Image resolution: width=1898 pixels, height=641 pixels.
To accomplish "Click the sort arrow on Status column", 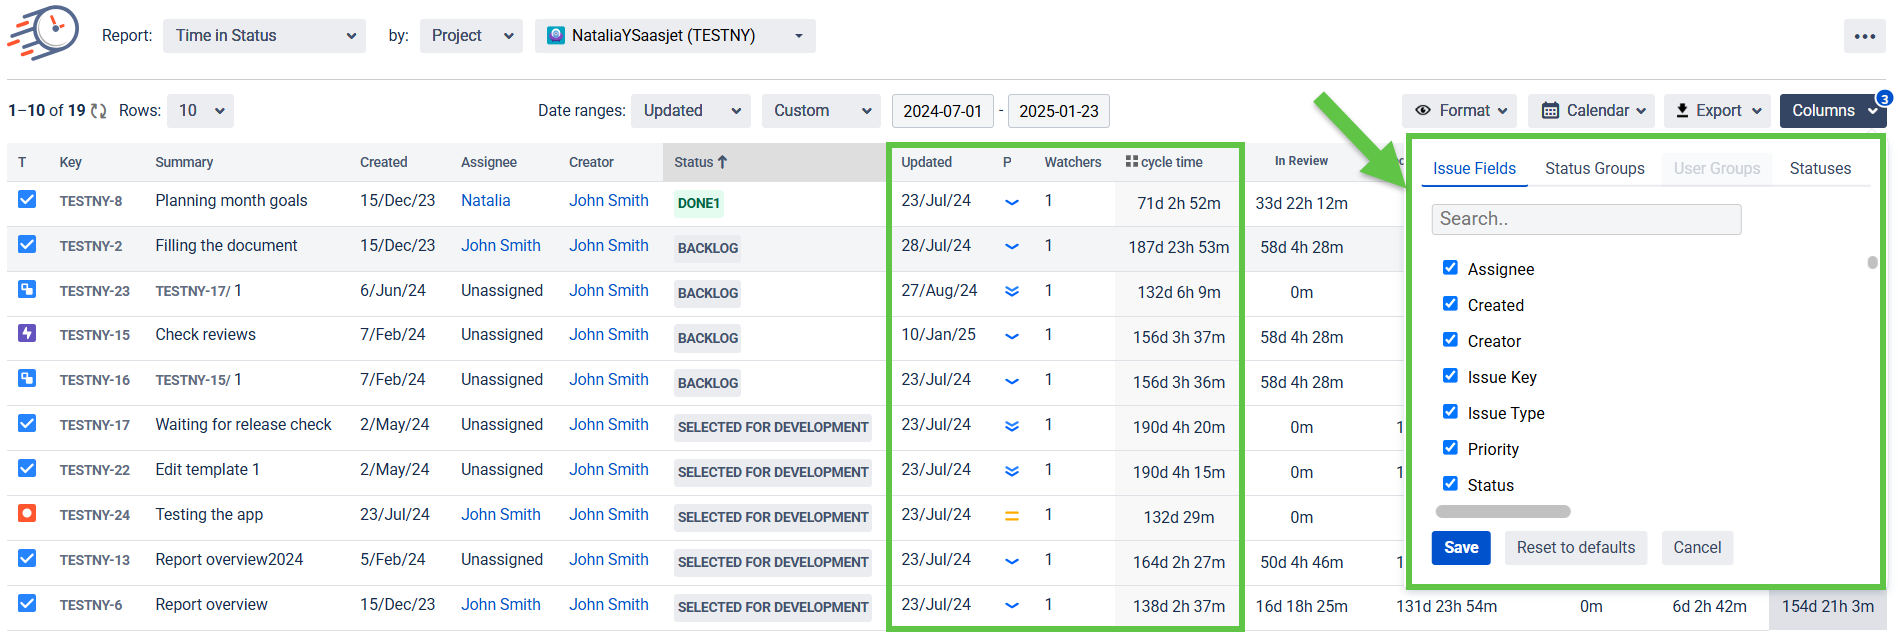I will coord(723,162).
